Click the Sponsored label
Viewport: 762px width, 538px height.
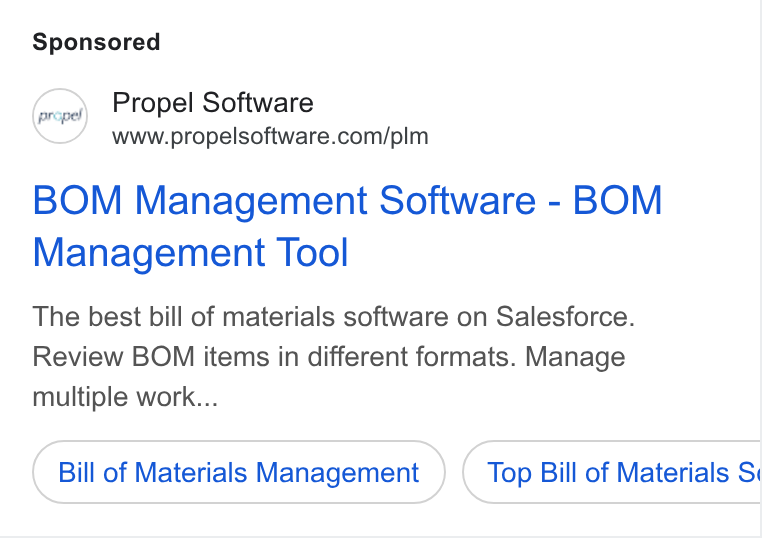[x=96, y=42]
